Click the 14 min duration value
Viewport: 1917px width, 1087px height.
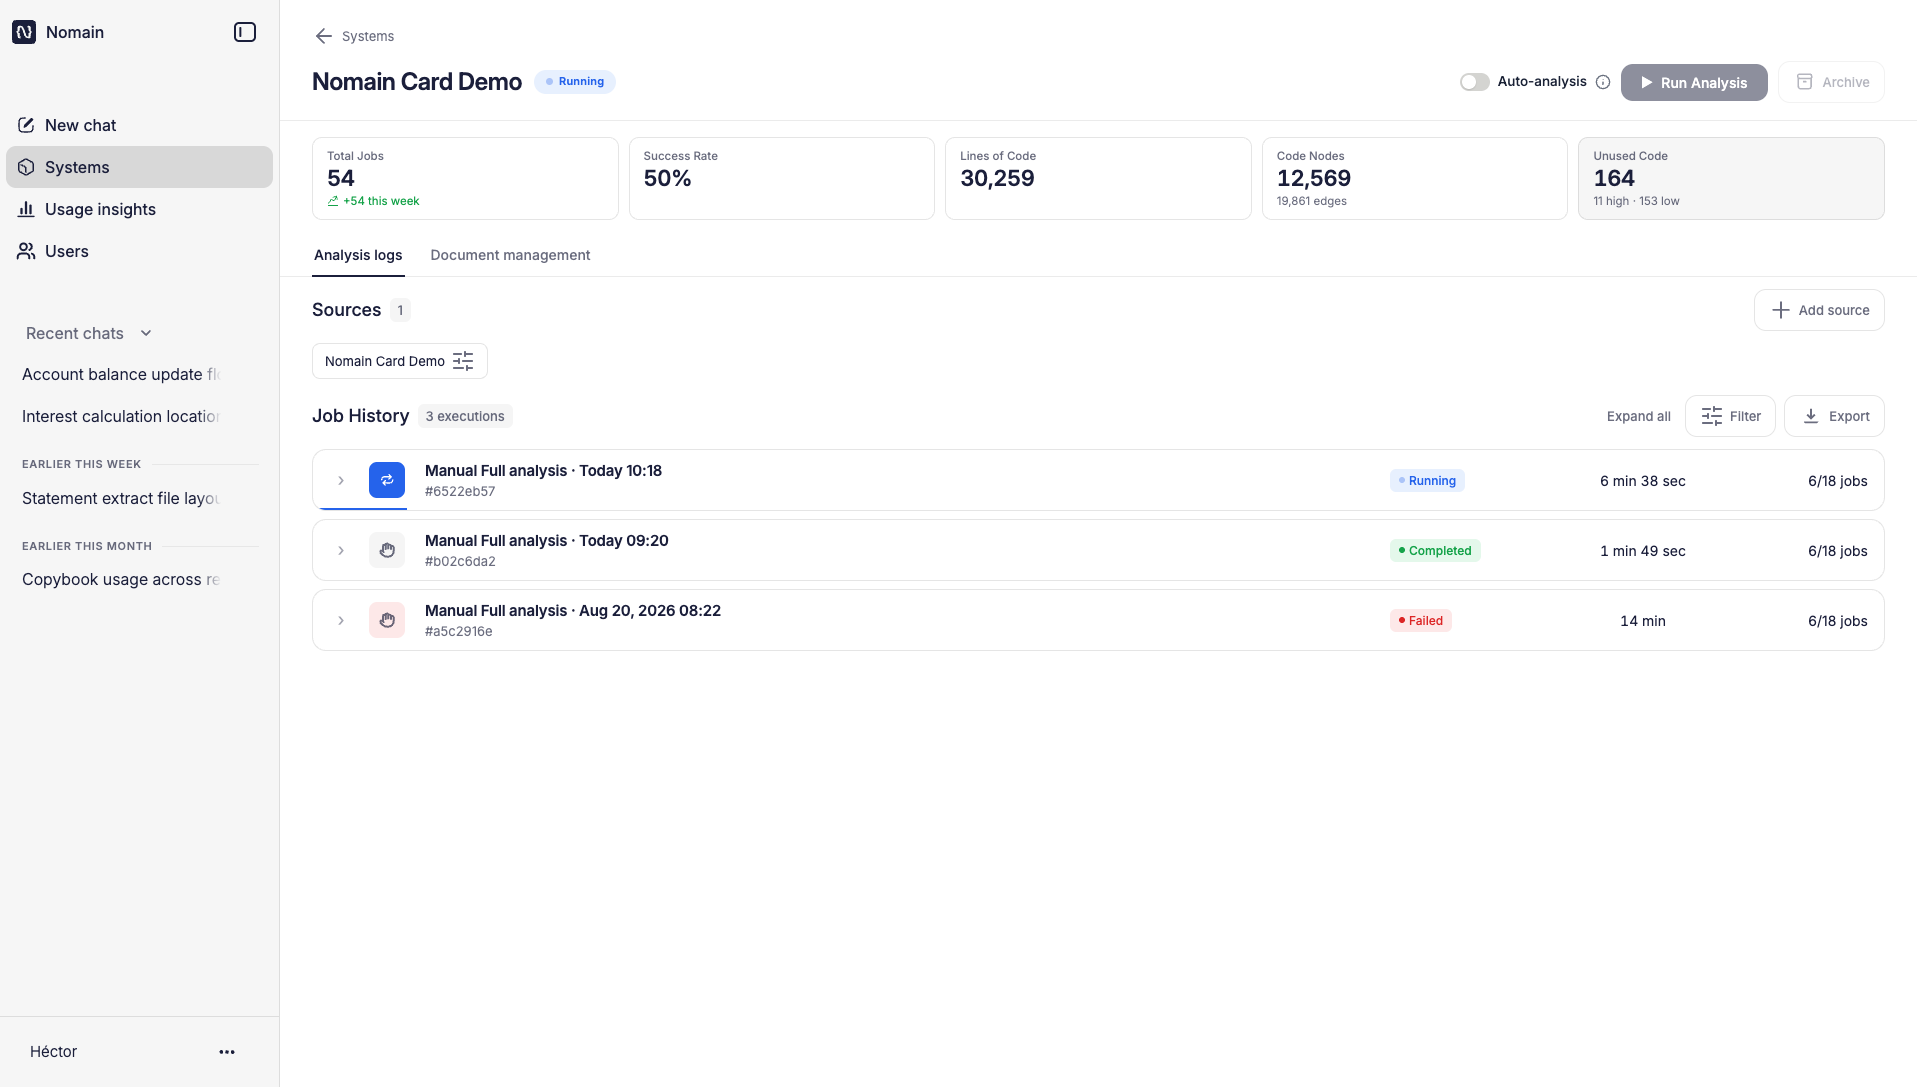(1642, 621)
